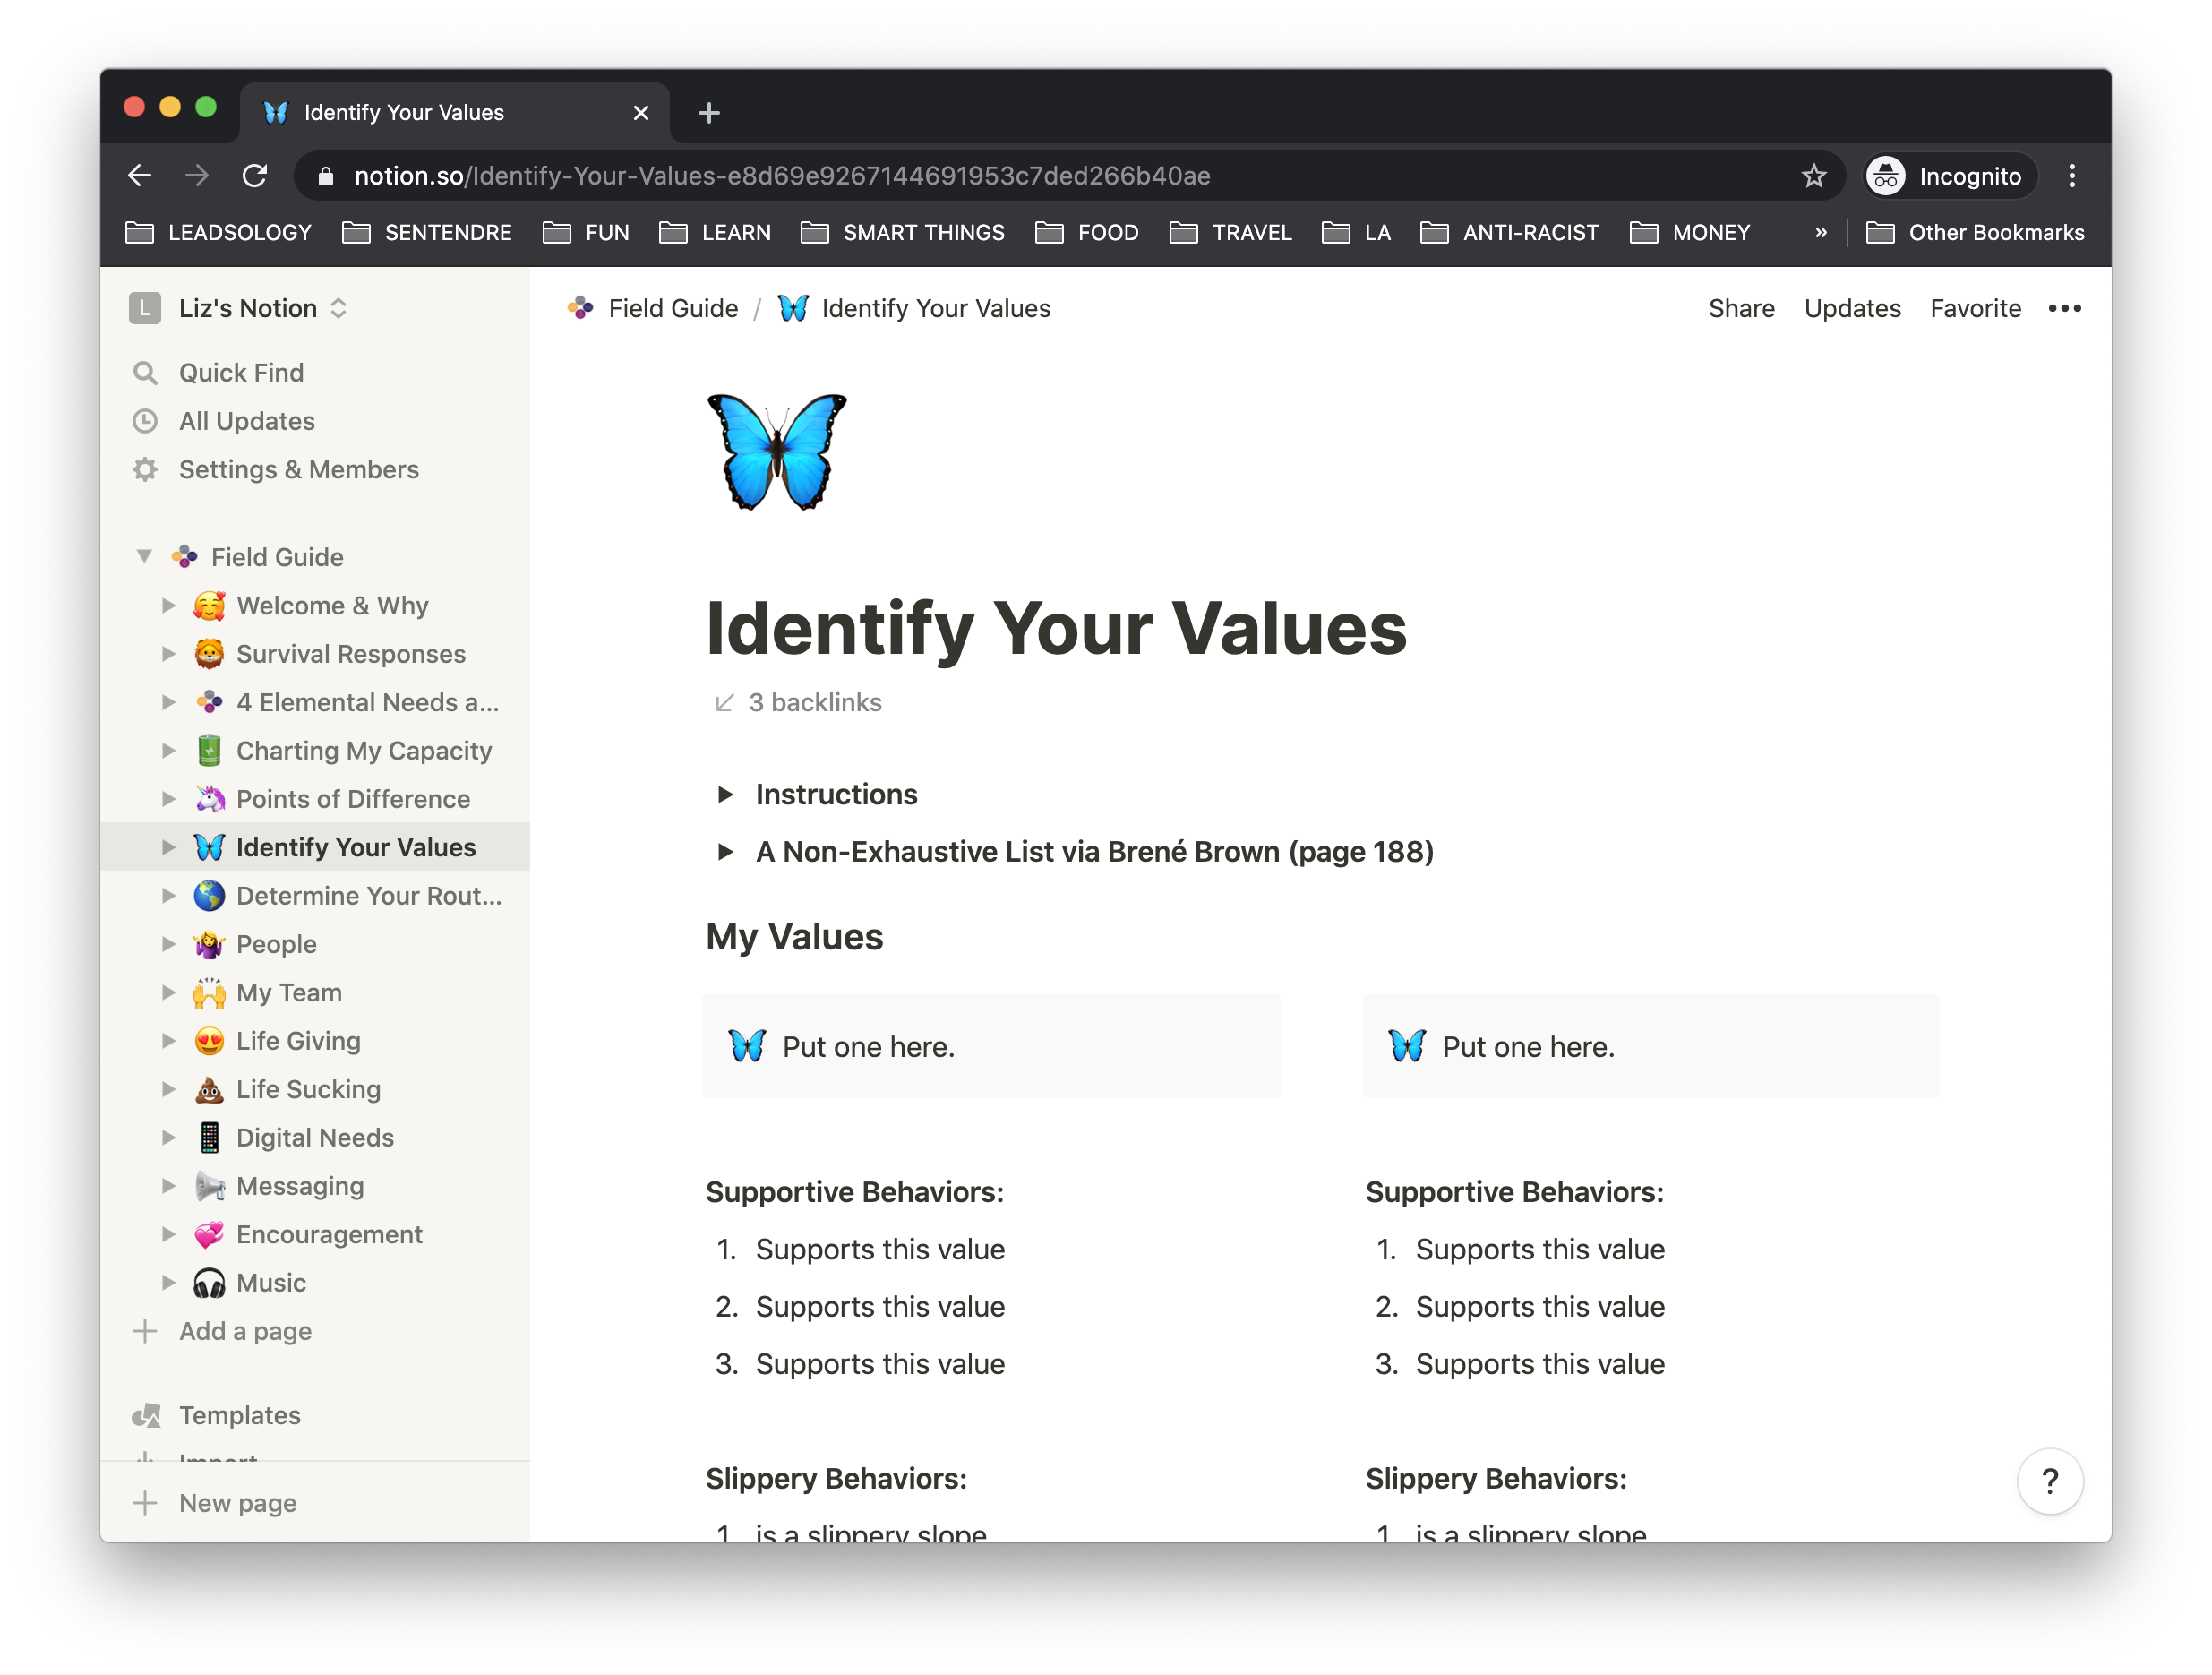This screenshot has width=2212, height=1675.
Task: Expand the Instructions section
Action: tap(725, 793)
